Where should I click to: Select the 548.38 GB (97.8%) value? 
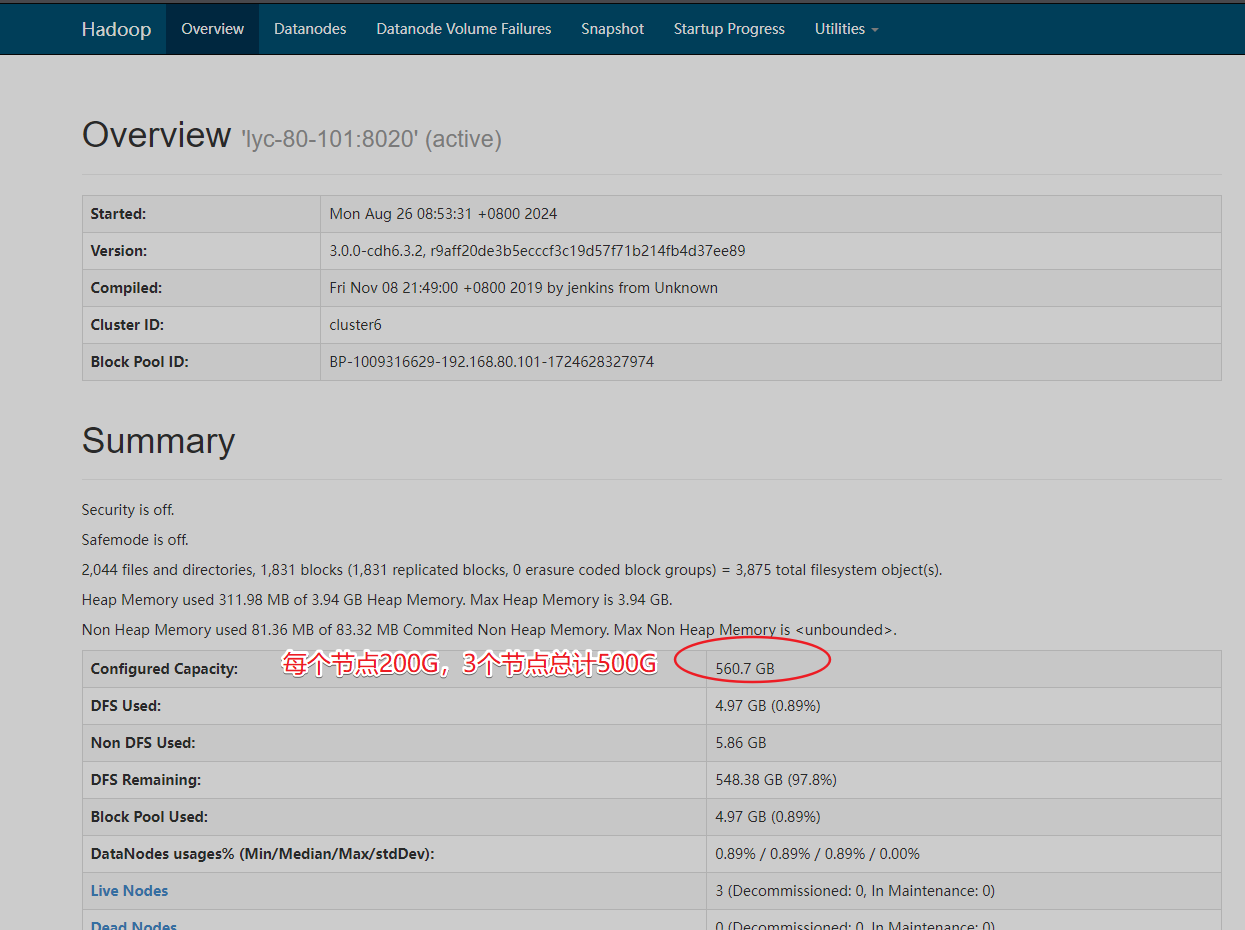(x=776, y=779)
